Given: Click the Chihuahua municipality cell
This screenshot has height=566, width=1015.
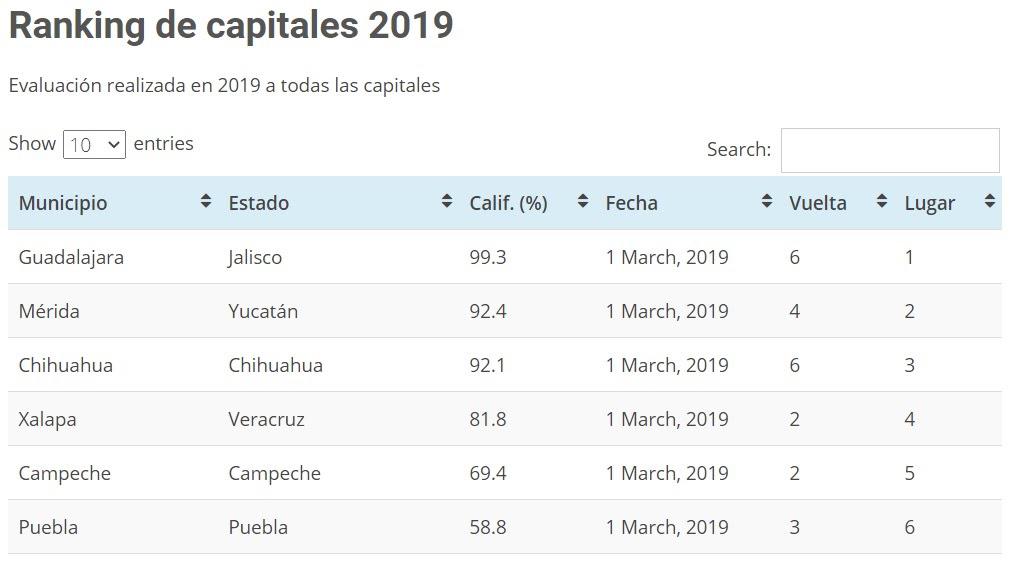Looking at the screenshot, I should (x=66, y=365).
